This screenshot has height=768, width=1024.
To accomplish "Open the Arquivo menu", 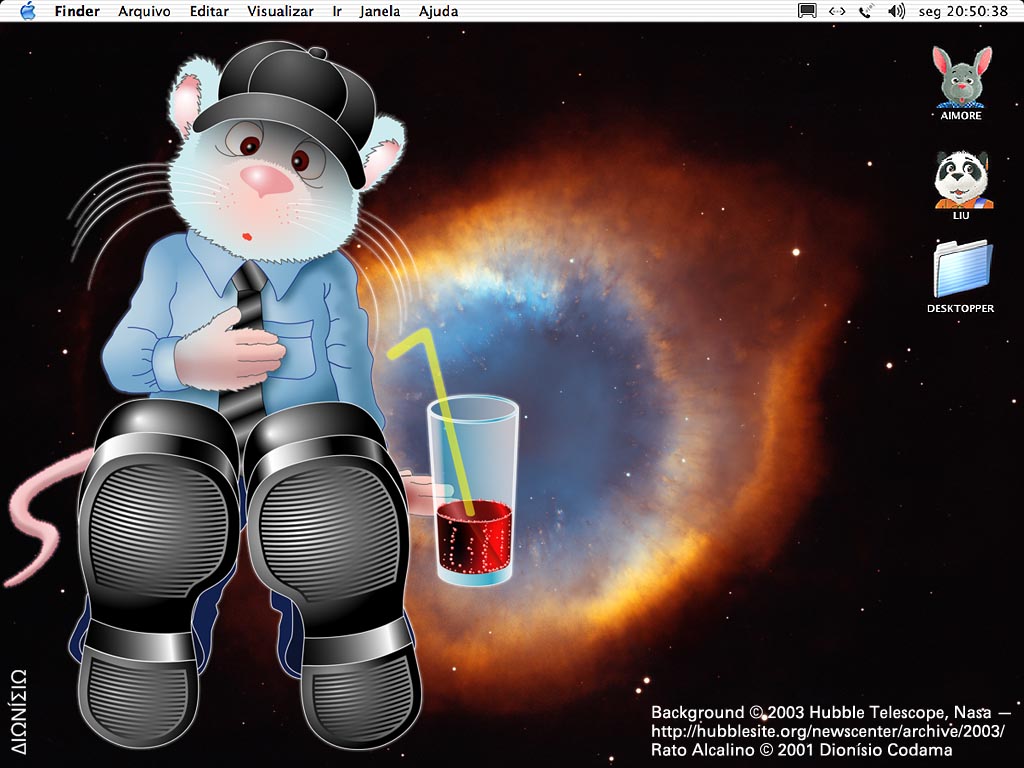I will pos(144,11).
